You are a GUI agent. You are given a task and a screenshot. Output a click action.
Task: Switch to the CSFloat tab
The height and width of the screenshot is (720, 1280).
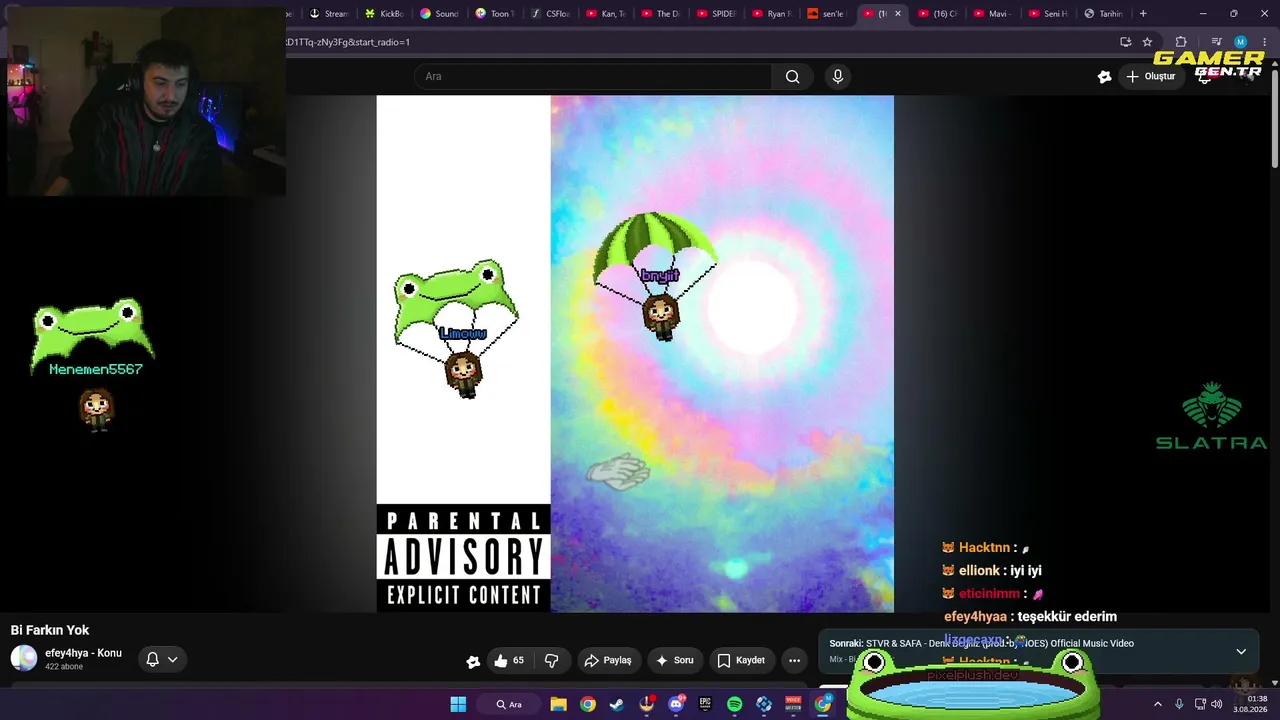tap(550, 14)
